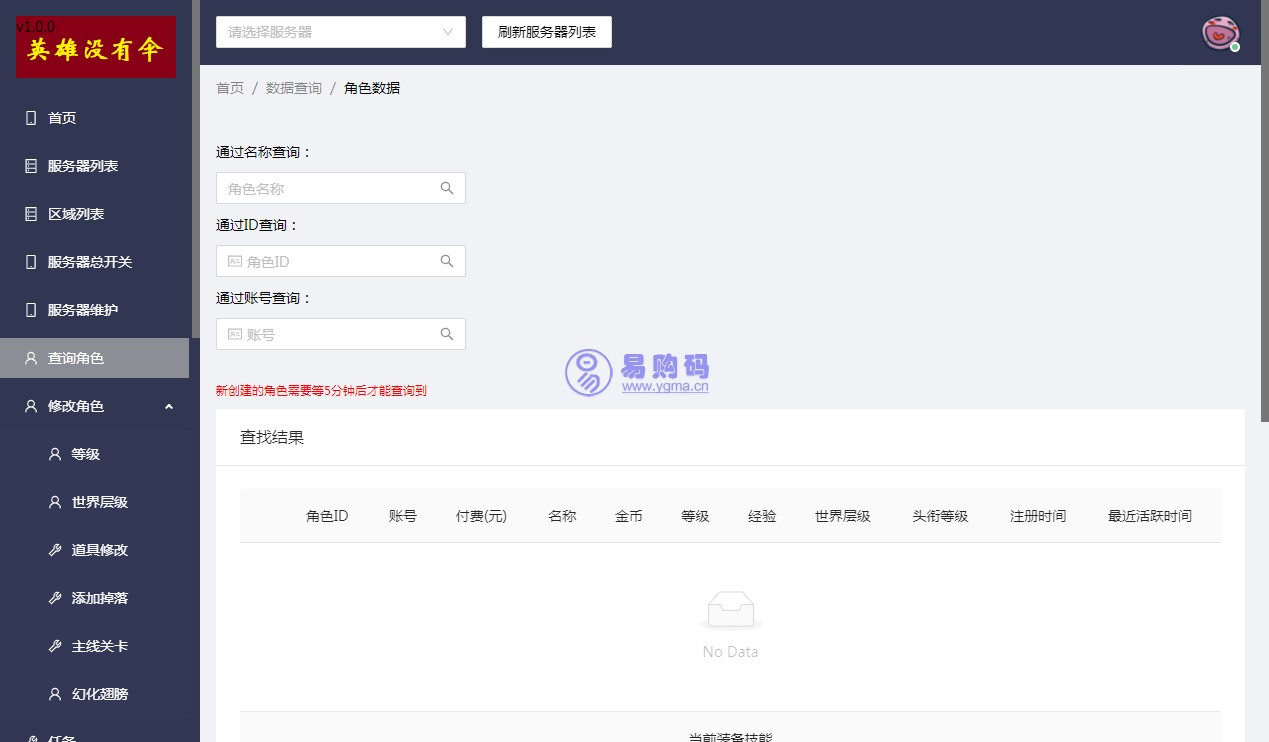Click the search icon in 账号 field

(x=447, y=334)
